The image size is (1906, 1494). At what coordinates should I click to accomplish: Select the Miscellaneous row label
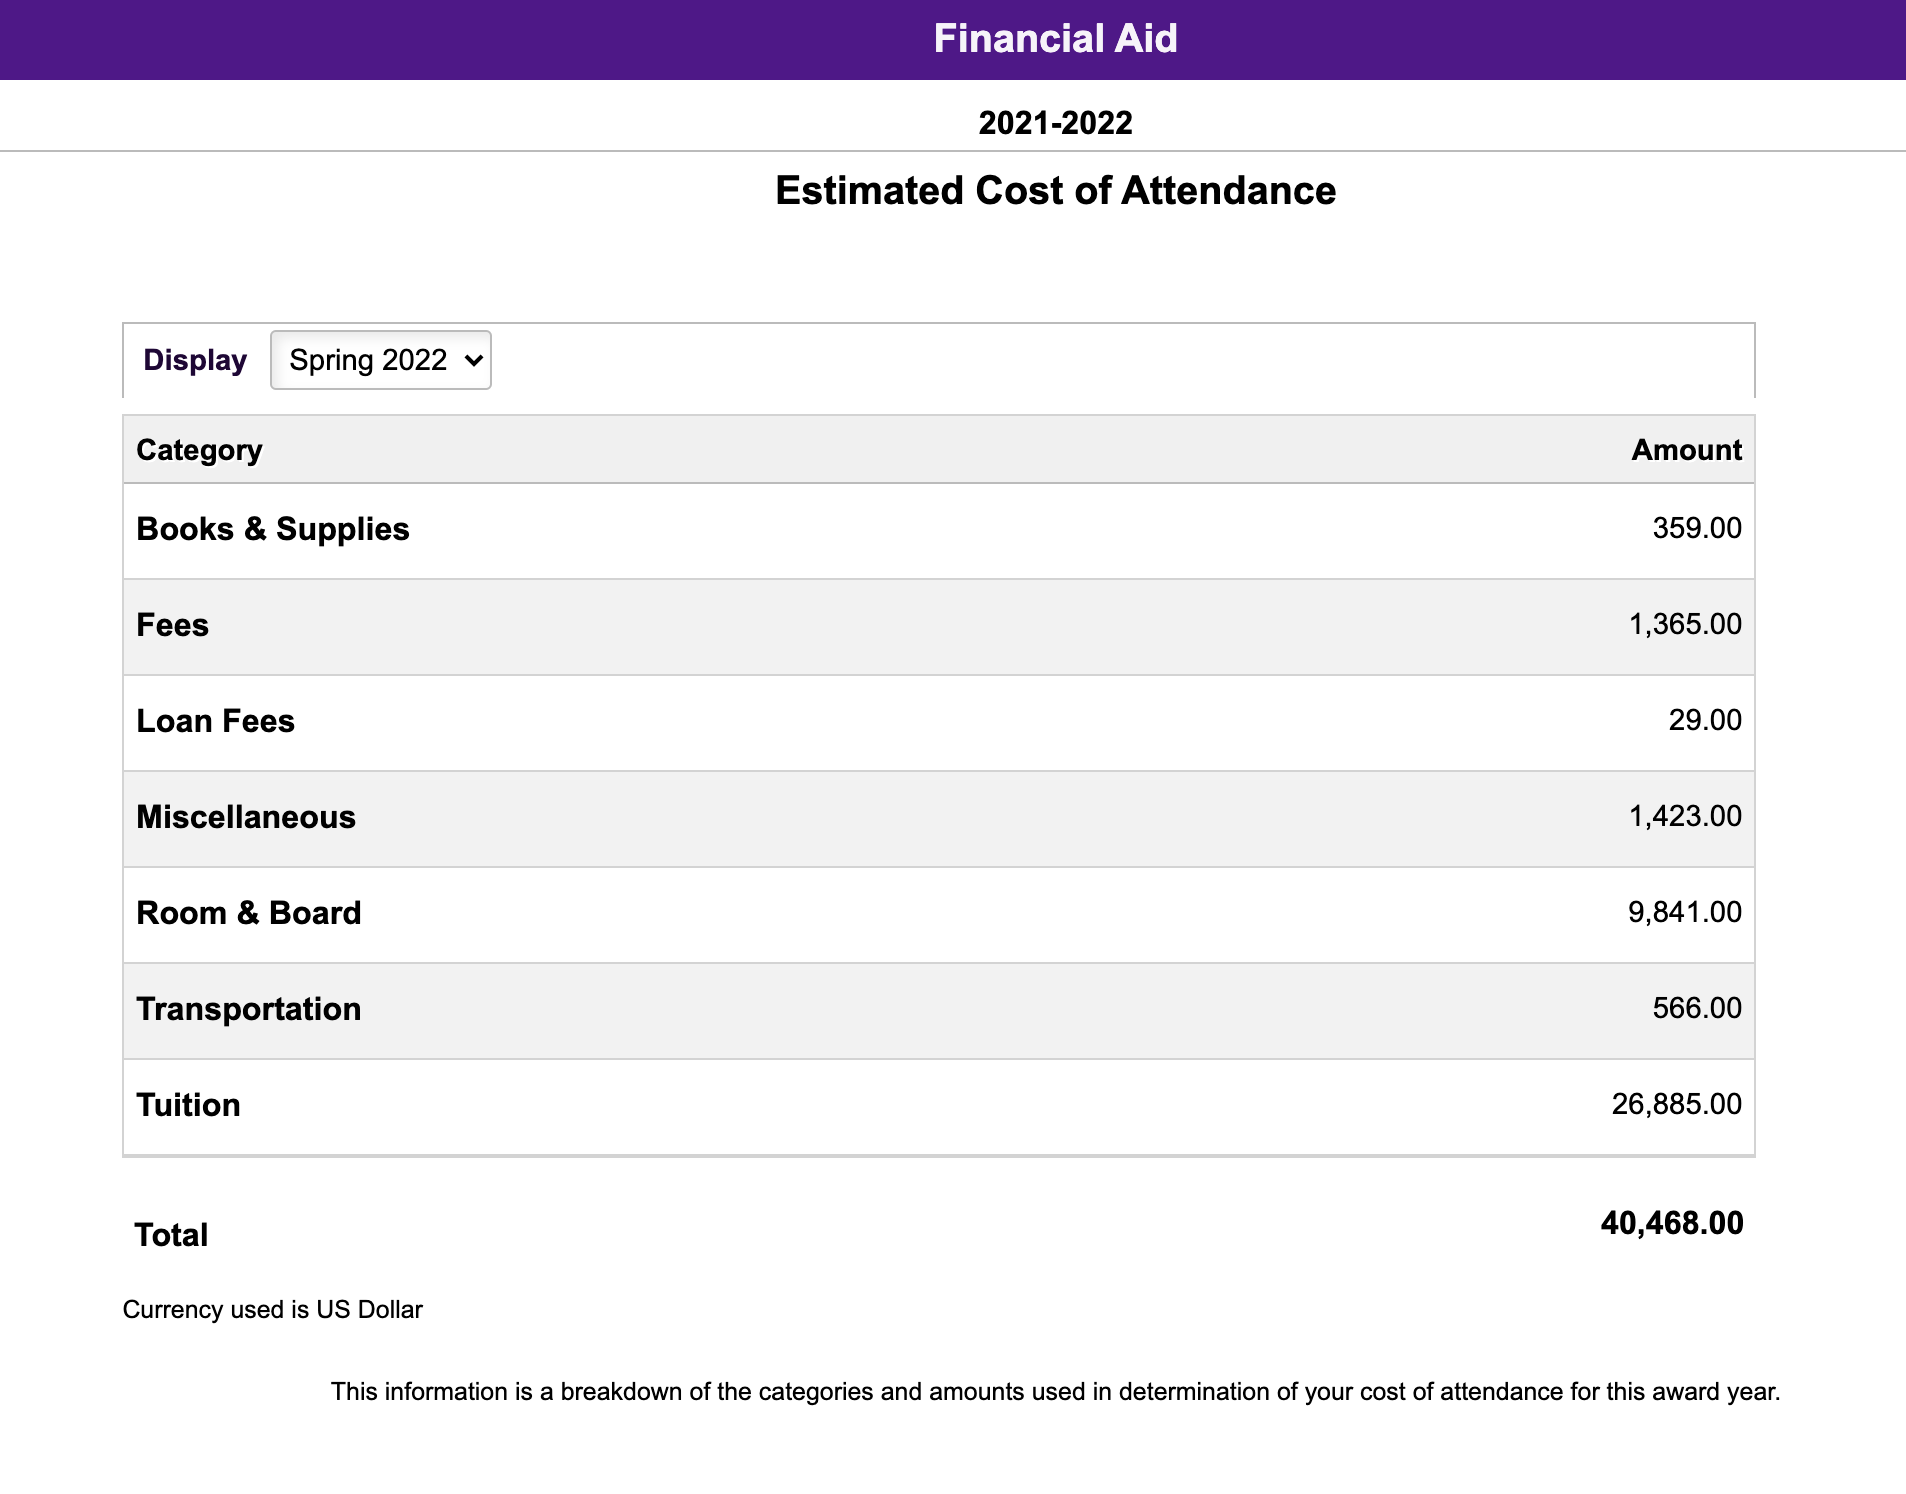[246, 817]
